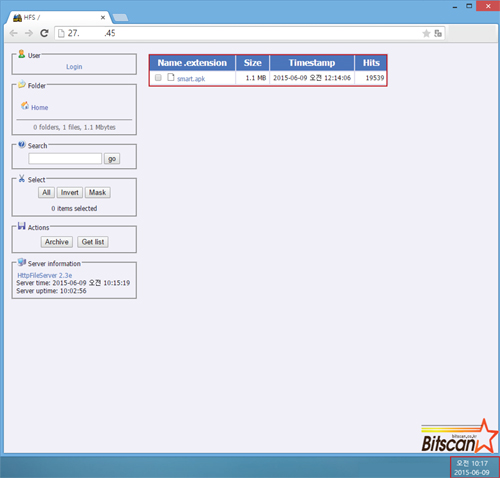Open the translate icon in address bar
The width and height of the screenshot is (500, 478).
(438, 33)
